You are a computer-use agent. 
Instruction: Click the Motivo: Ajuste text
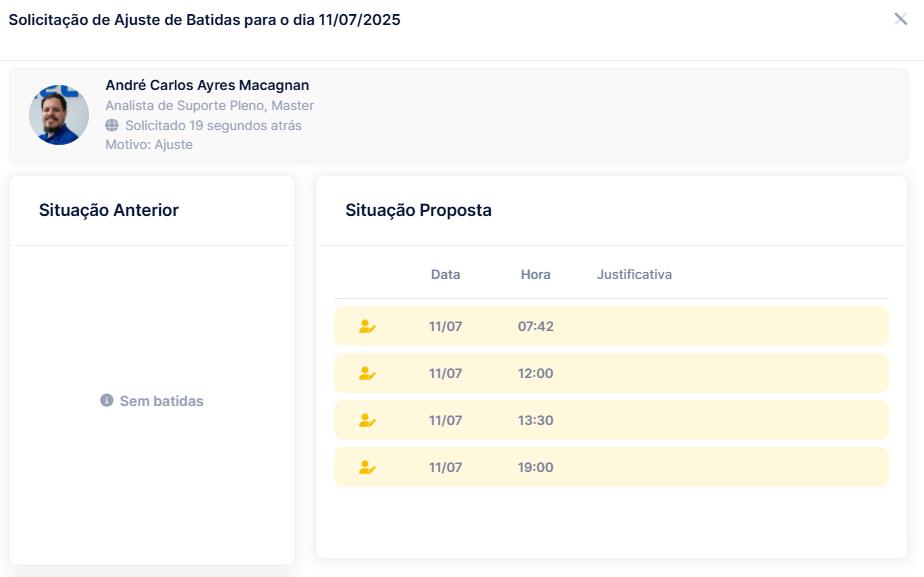coord(149,145)
